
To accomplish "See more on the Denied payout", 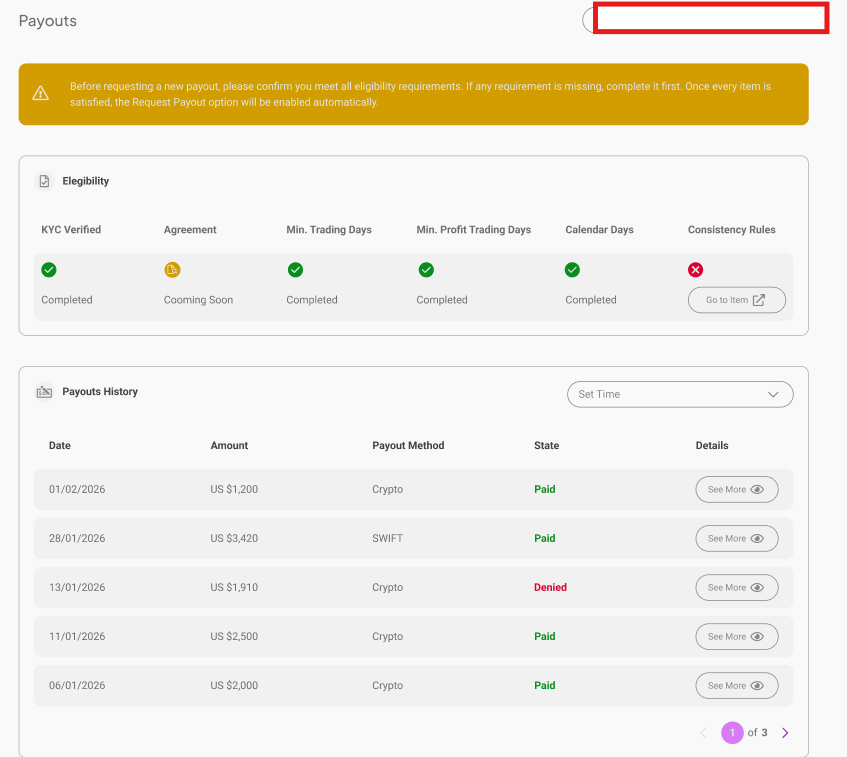I will 736,588.
